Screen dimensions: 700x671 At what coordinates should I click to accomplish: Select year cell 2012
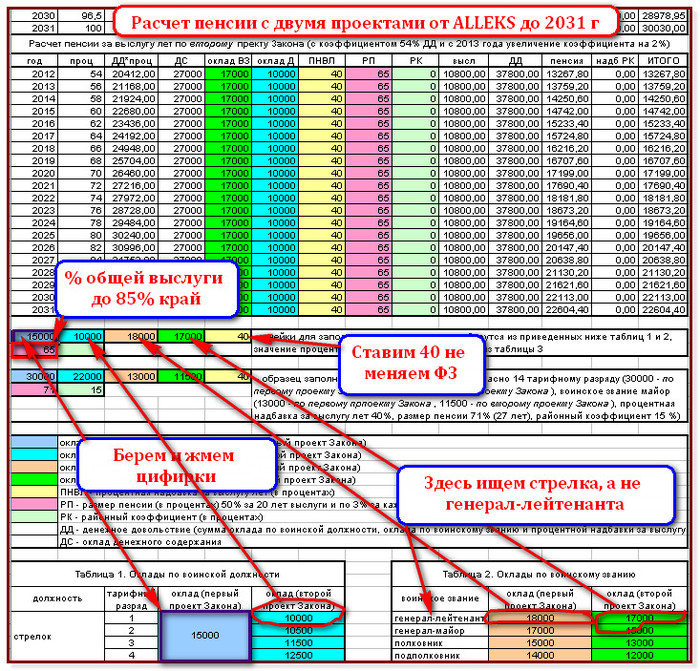(34, 74)
